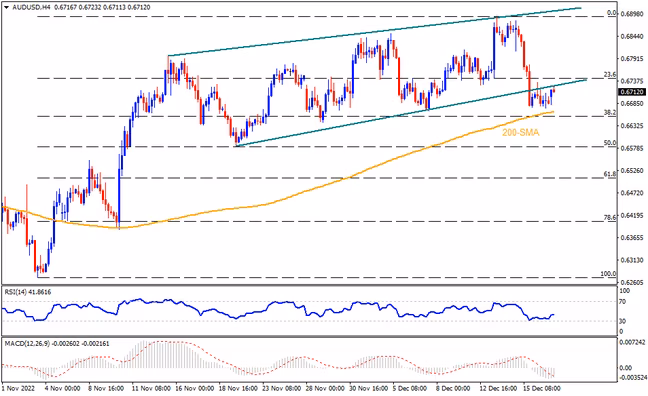Click the 0.63130 price axis value

click(x=632, y=260)
